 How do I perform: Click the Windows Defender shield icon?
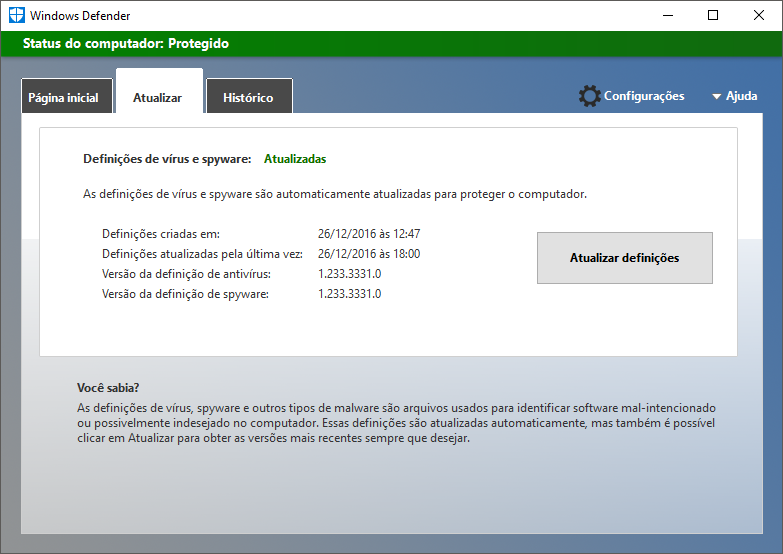(x=16, y=15)
